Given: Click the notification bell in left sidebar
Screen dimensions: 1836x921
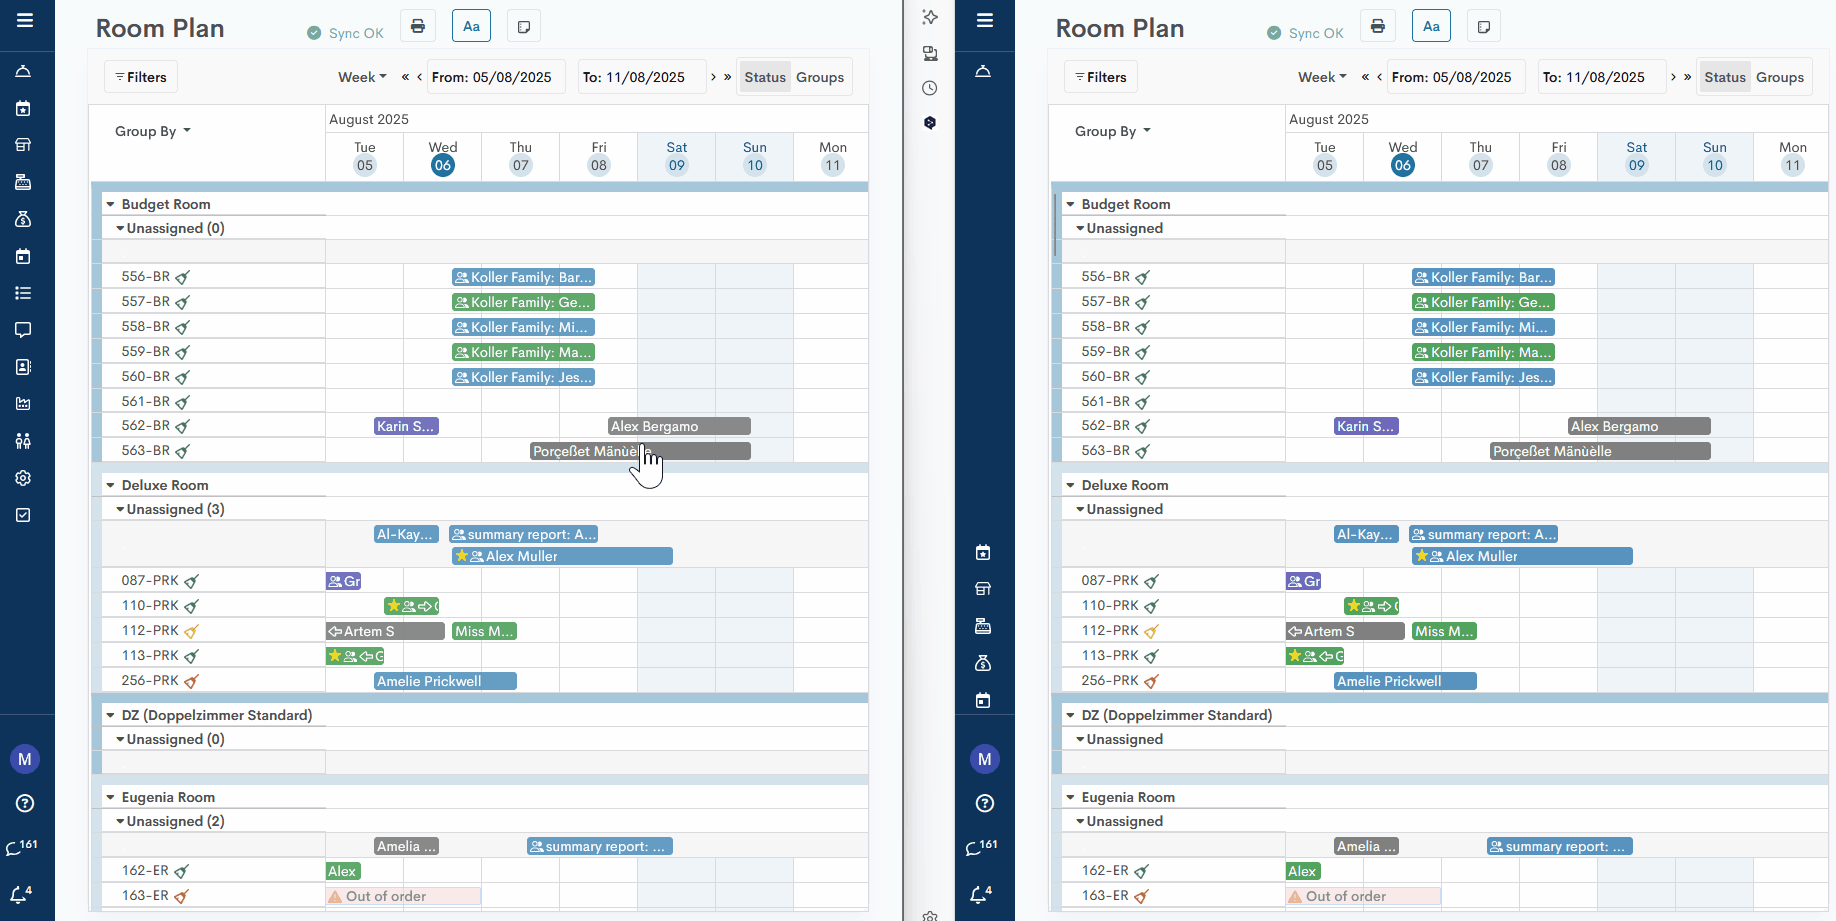Looking at the screenshot, I should point(20,894).
